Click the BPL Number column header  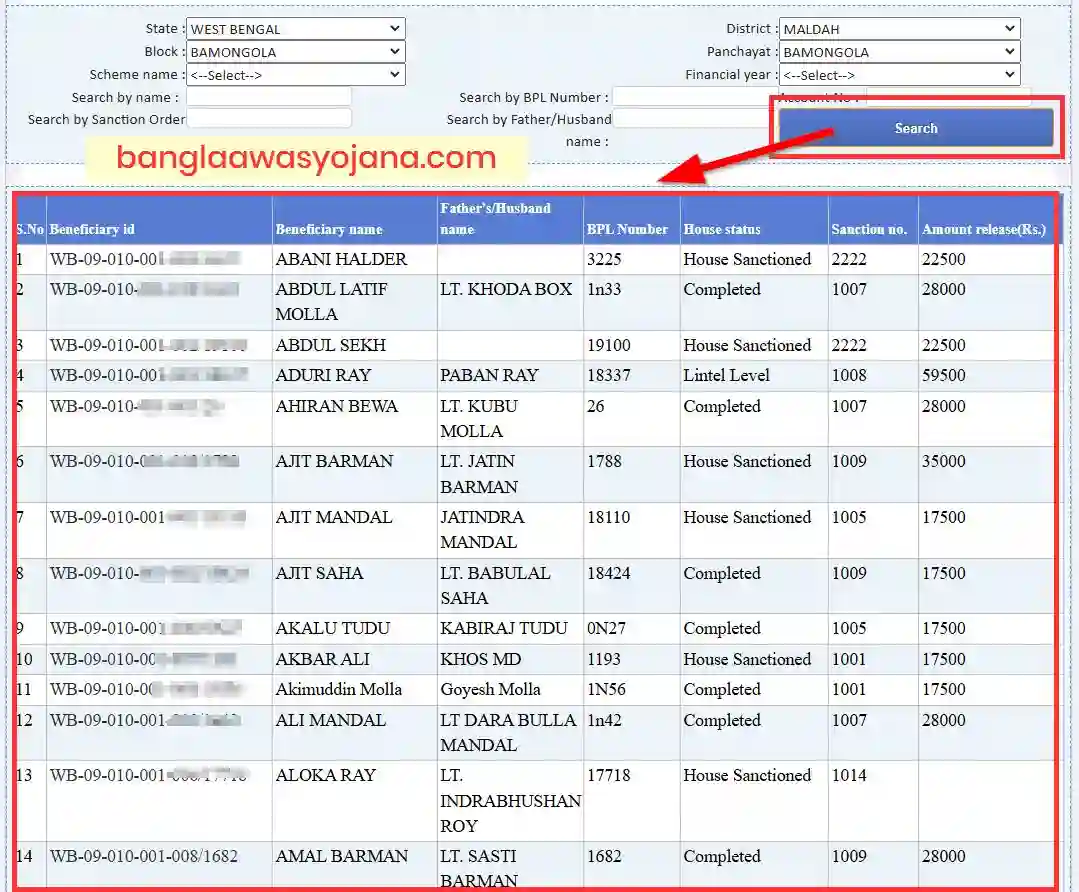(627, 229)
